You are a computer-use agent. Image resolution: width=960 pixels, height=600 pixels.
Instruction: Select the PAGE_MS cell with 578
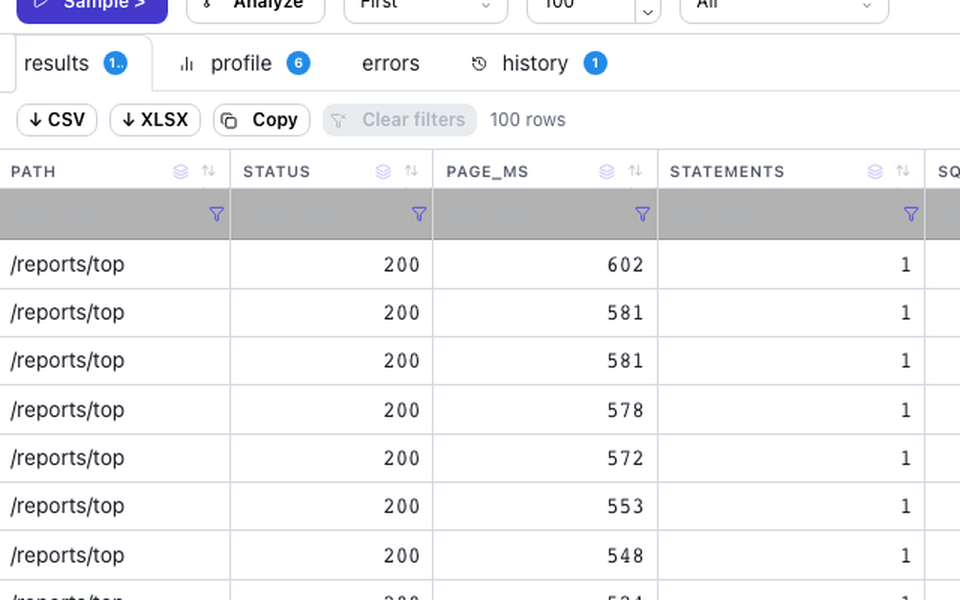pyautogui.click(x=545, y=410)
